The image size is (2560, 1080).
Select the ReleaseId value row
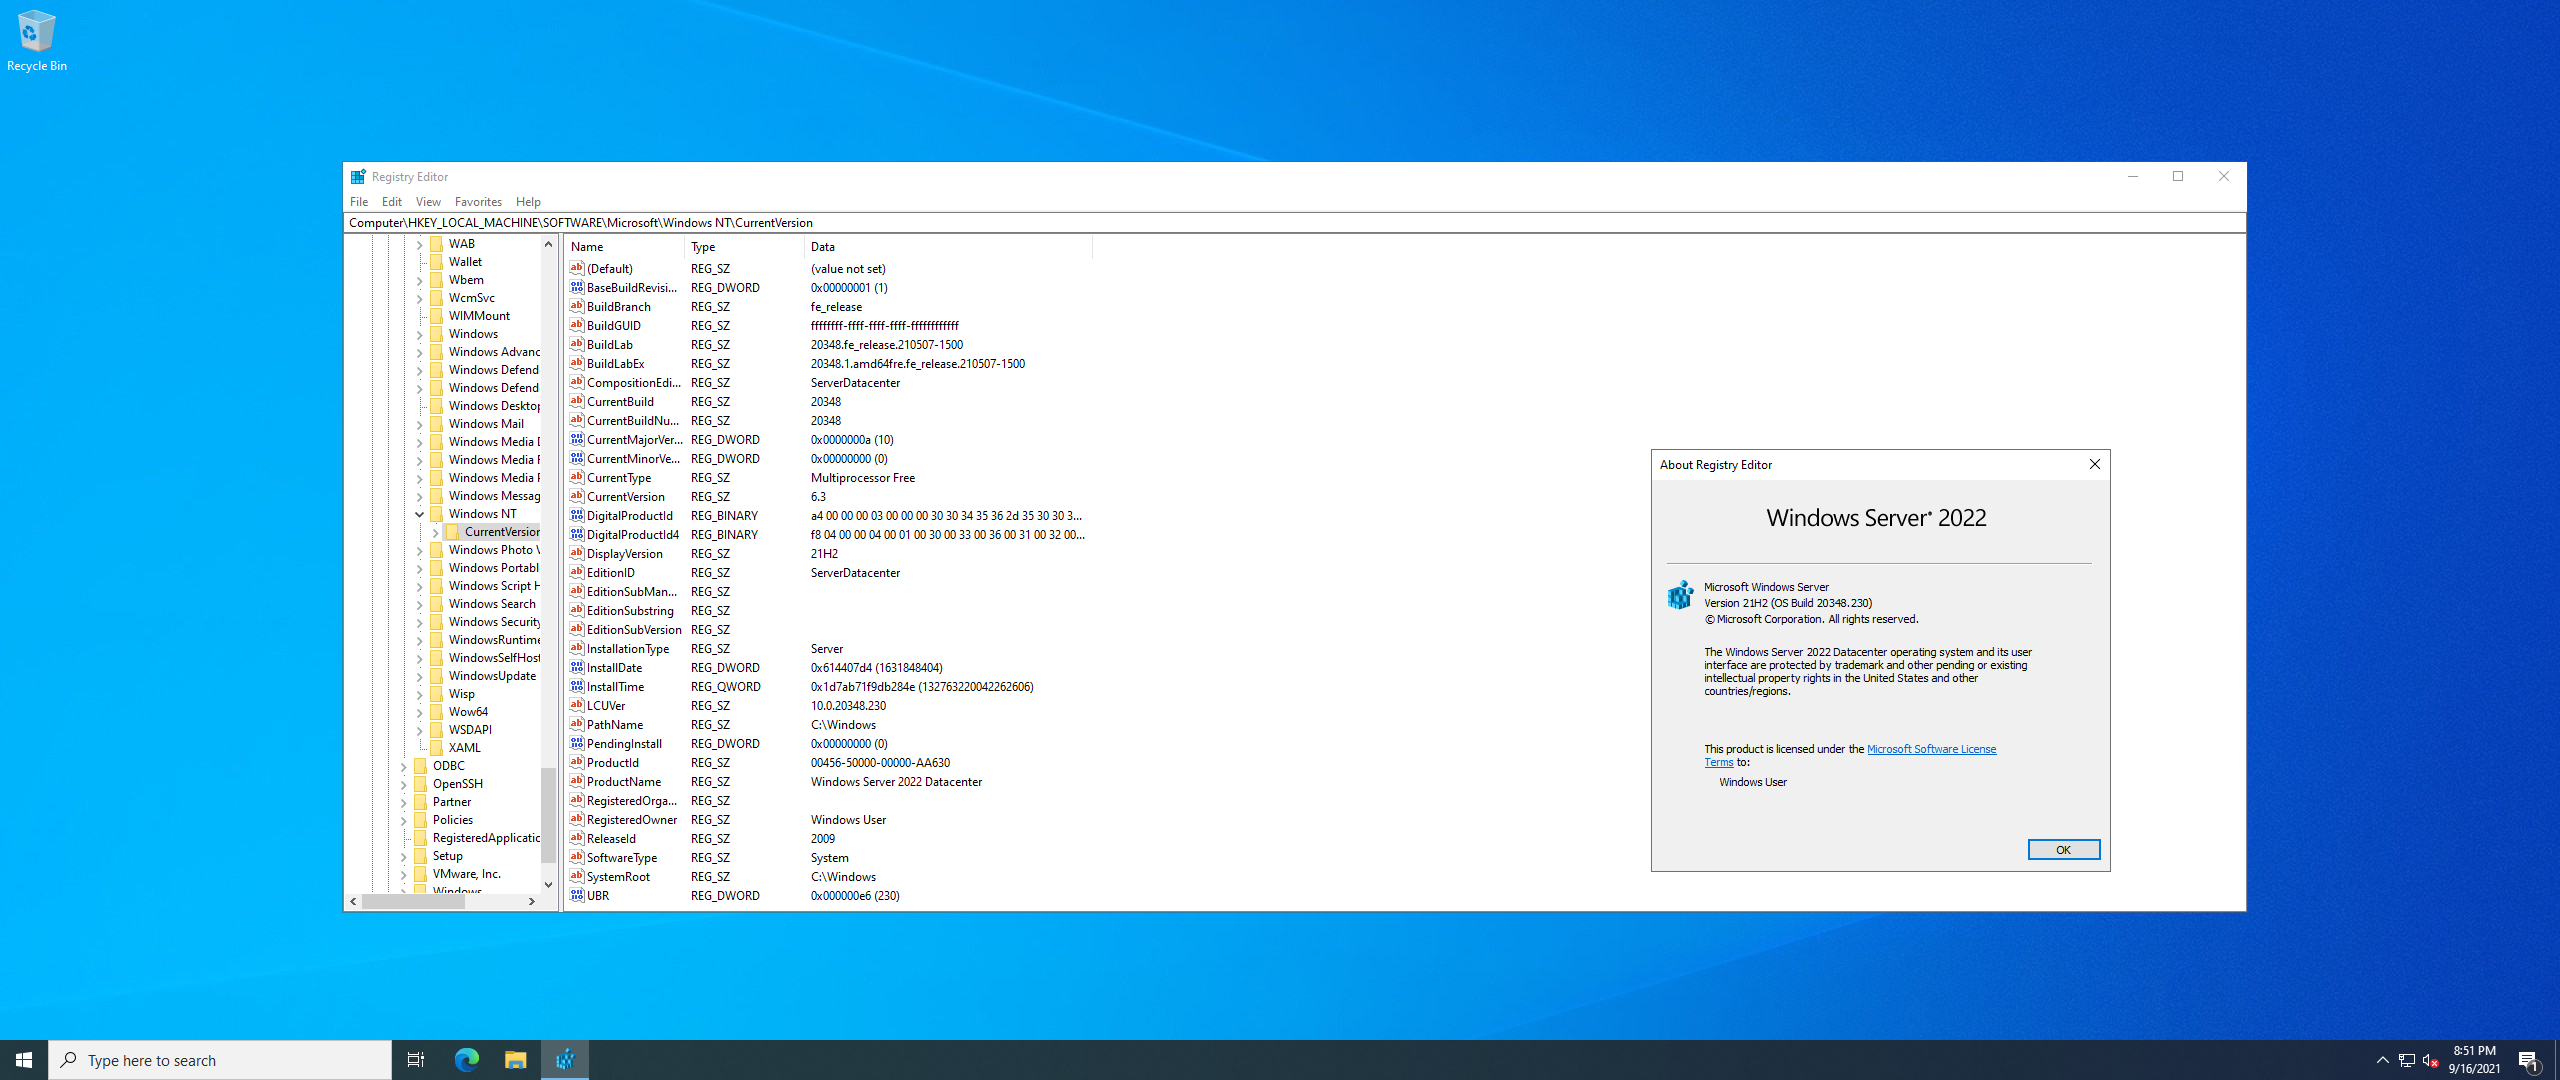829,838
